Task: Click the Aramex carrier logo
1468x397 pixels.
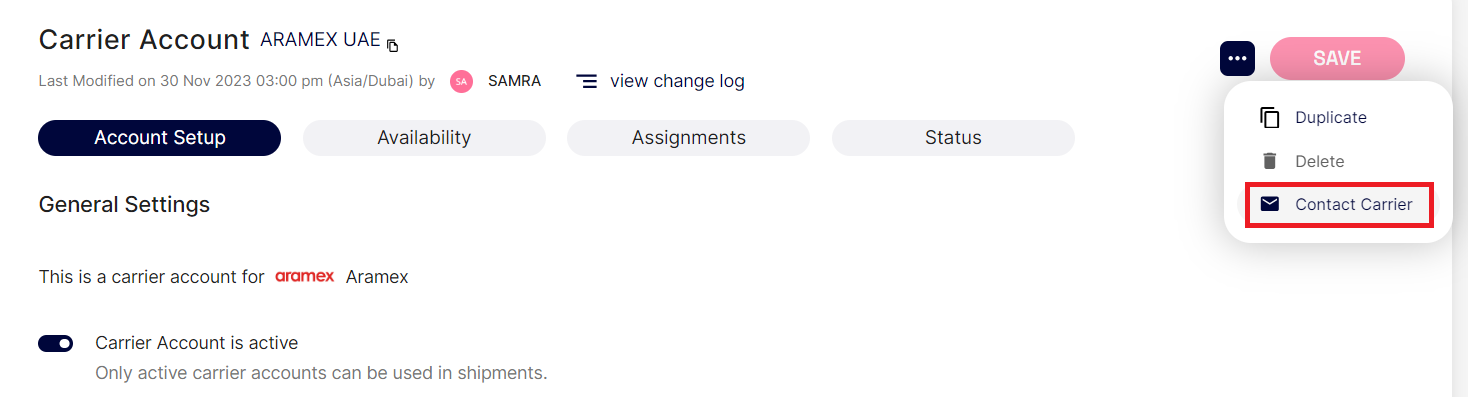Action: (x=305, y=277)
